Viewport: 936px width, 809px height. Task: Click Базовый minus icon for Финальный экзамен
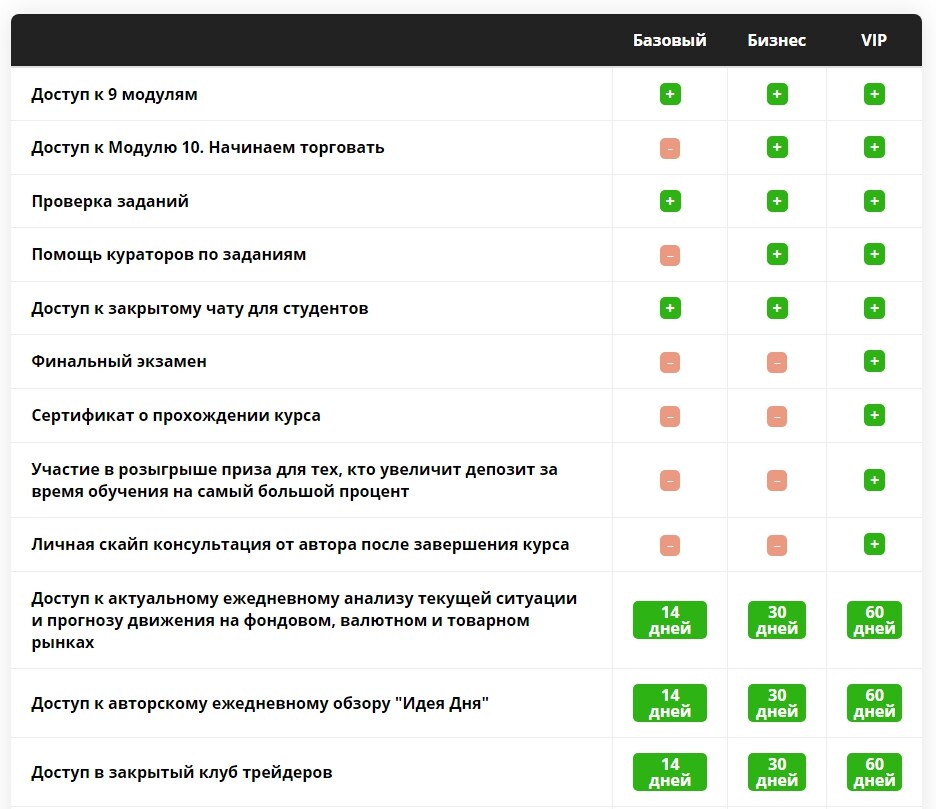tap(670, 361)
